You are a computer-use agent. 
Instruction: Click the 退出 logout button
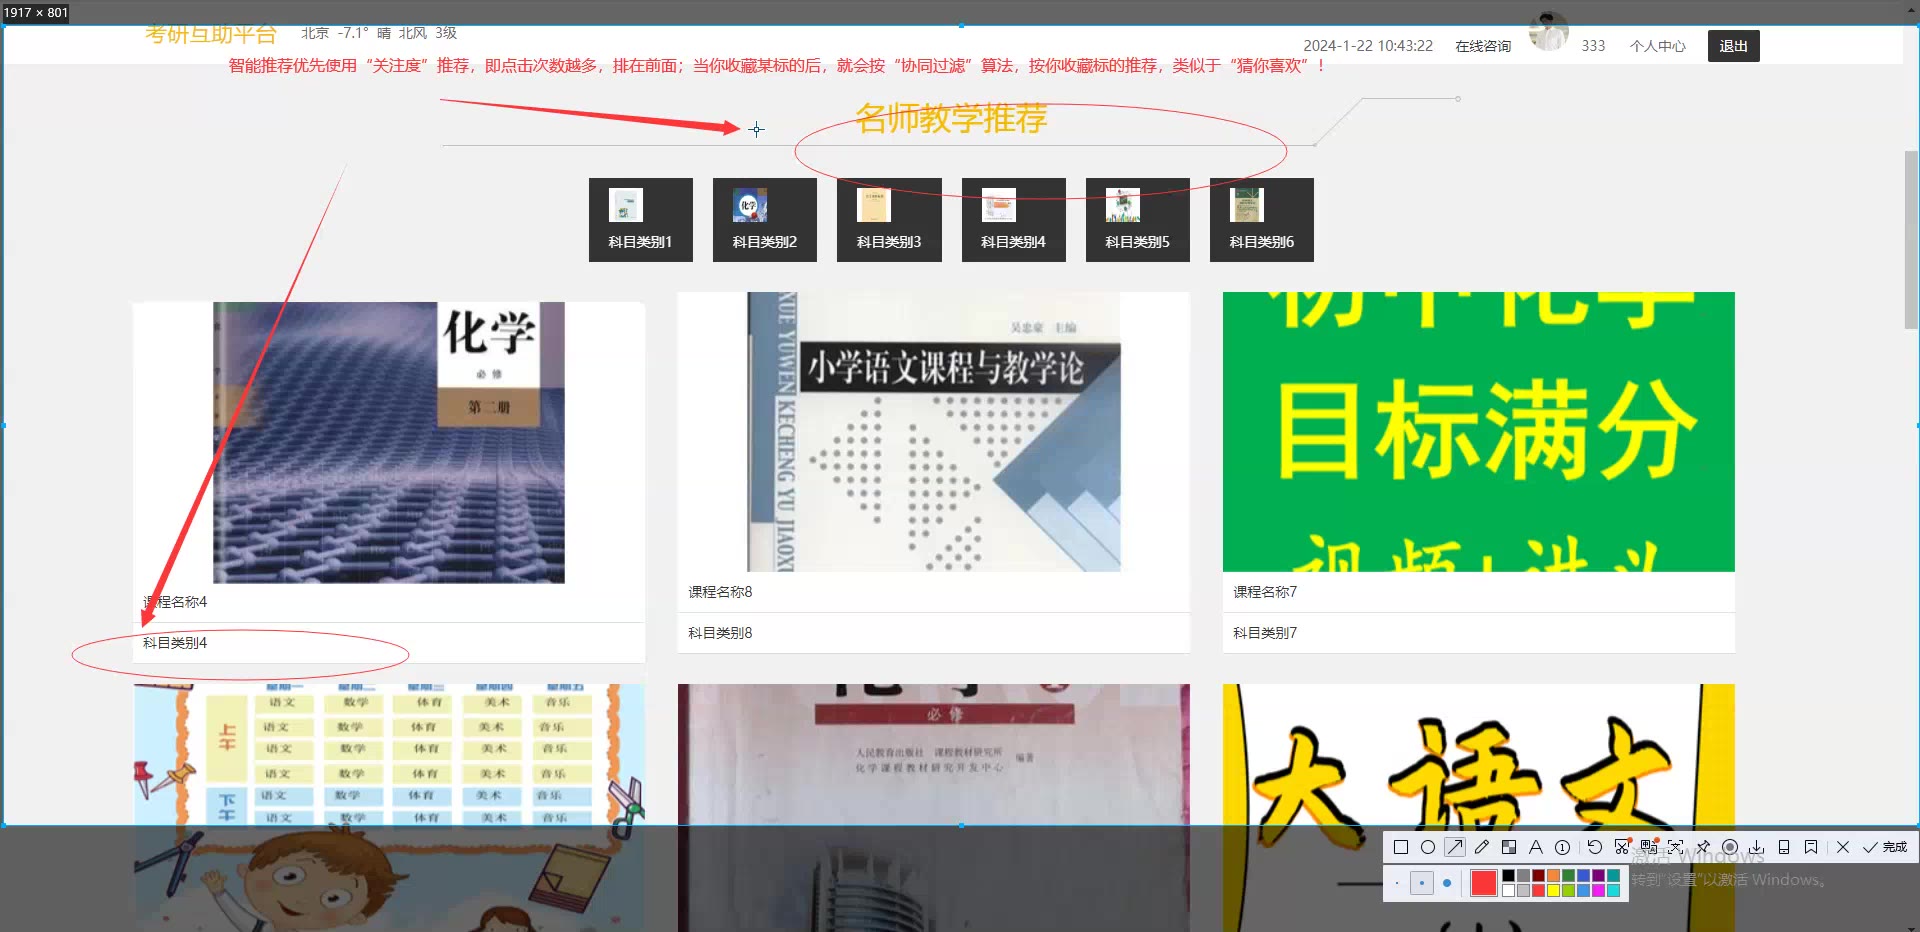1733,46
